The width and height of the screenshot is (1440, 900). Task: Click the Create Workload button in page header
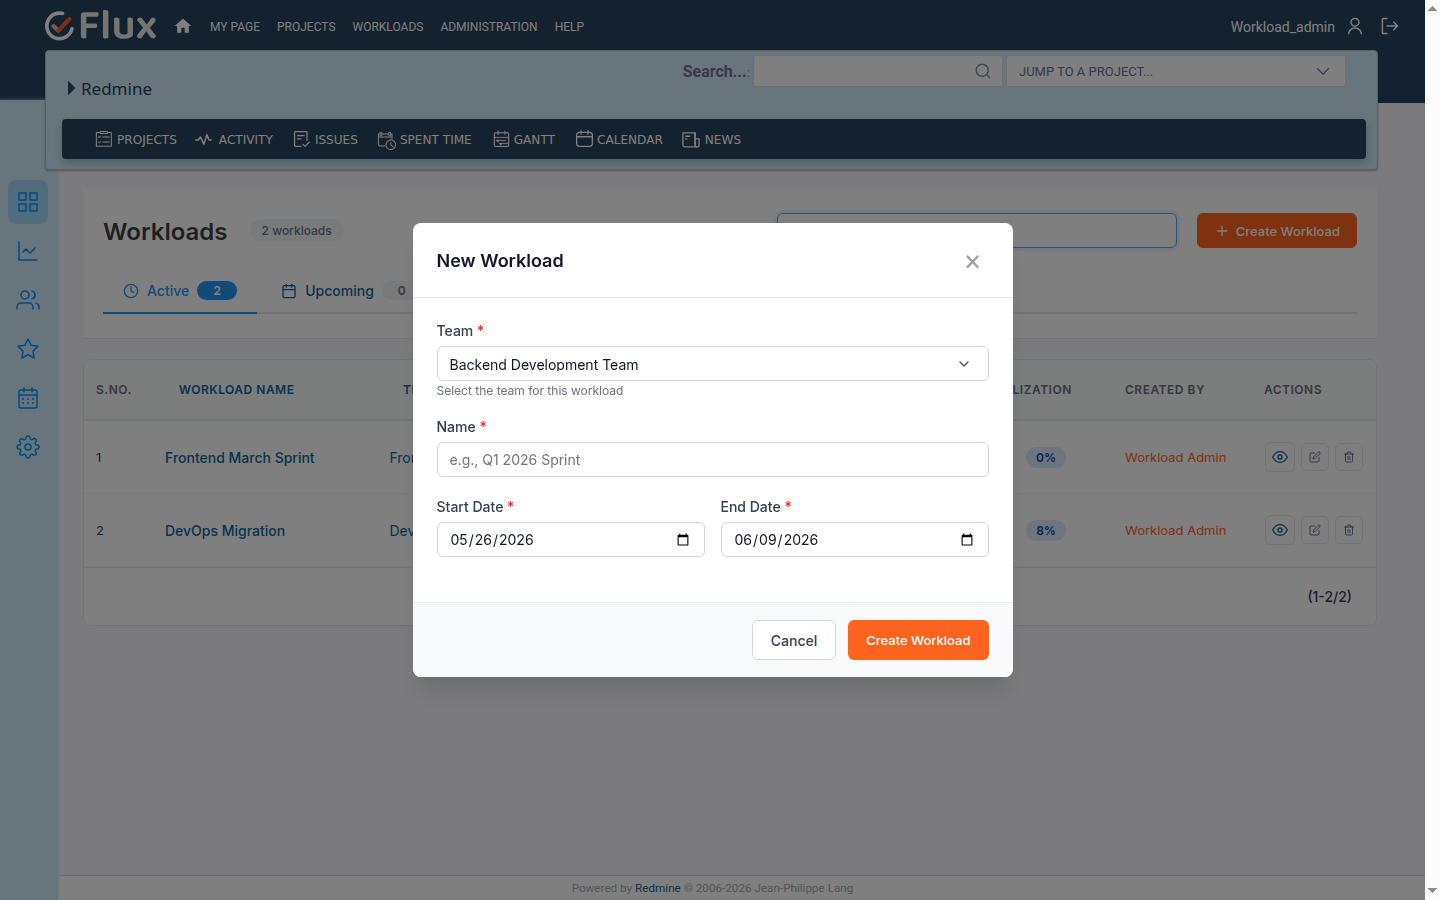tap(1277, 231)
